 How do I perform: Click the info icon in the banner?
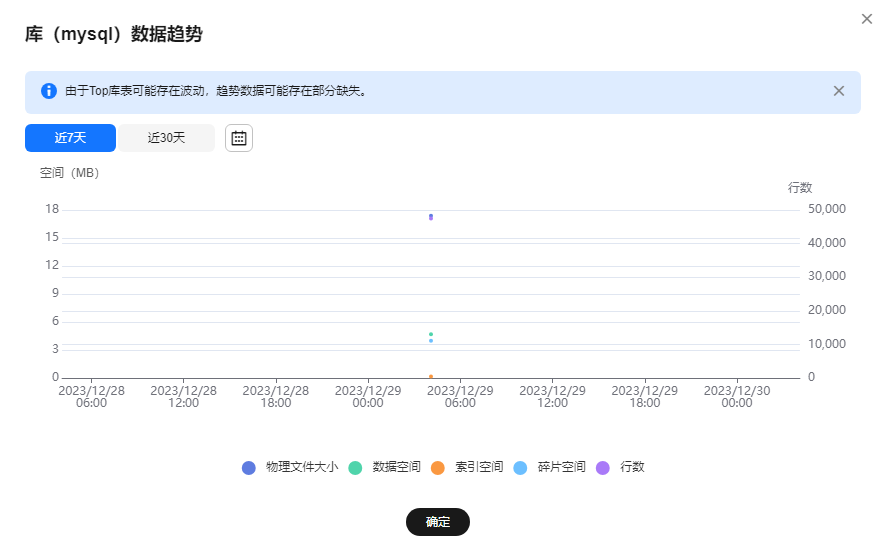[x=49, y=91]
